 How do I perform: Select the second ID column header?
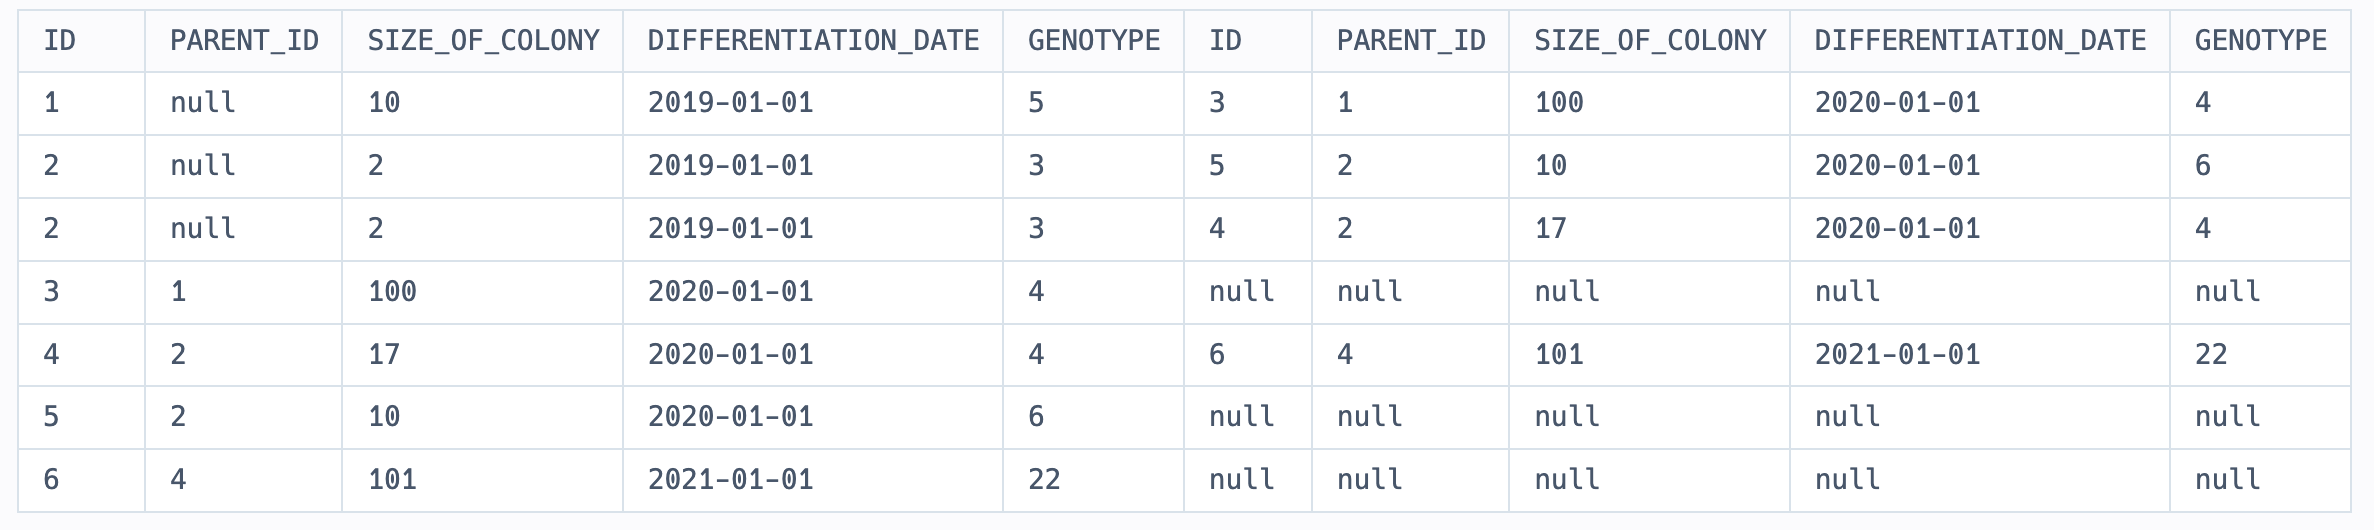(1225, 40)
